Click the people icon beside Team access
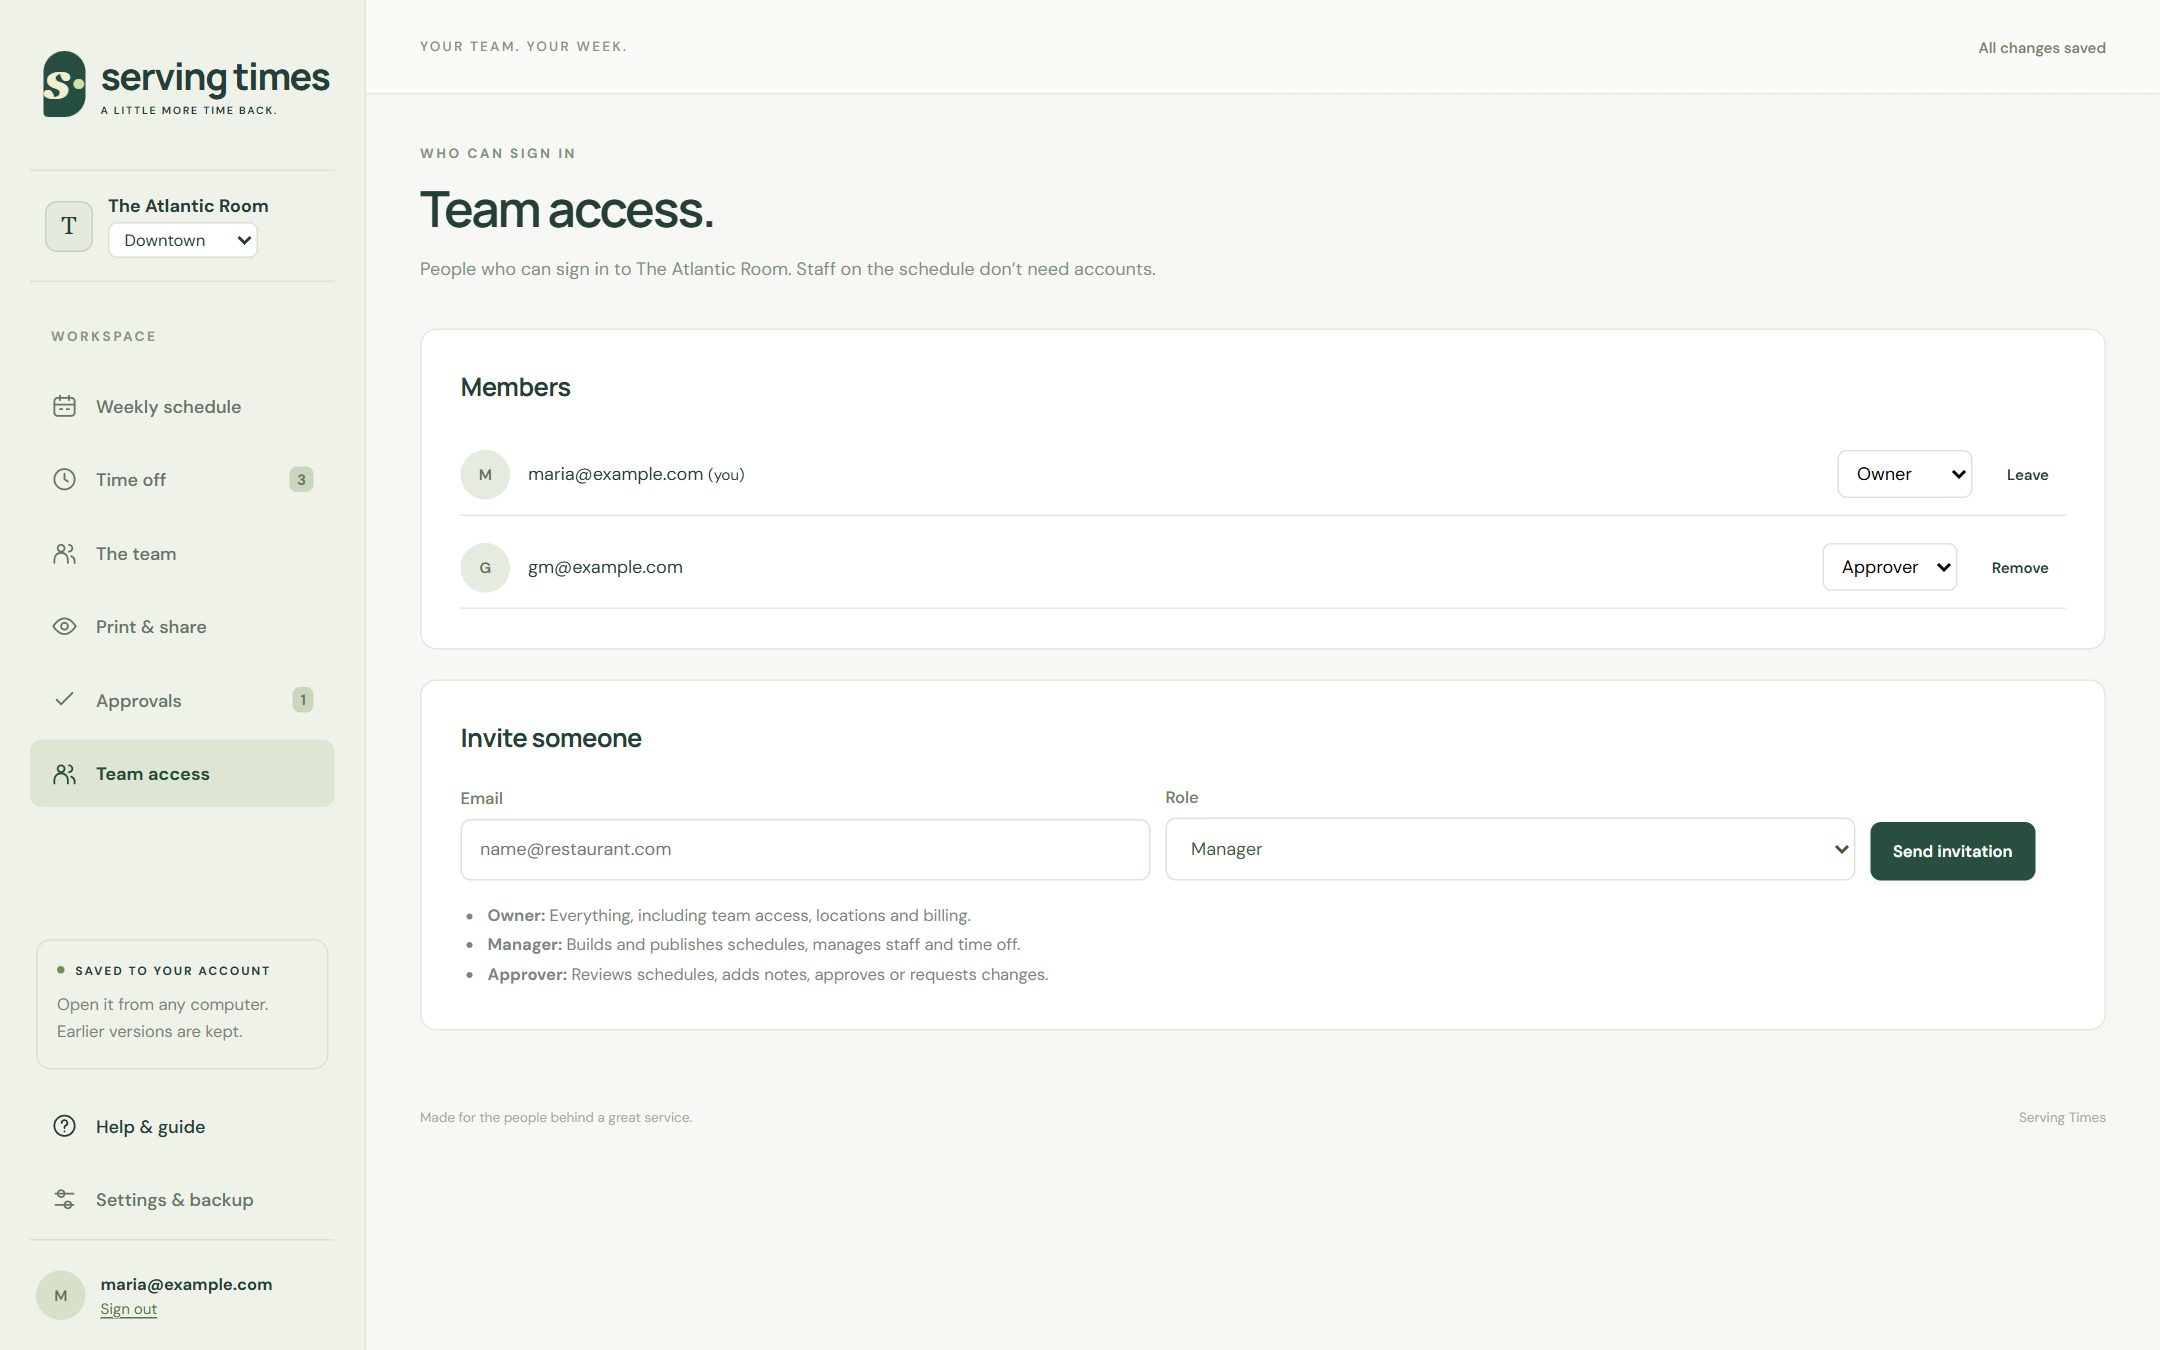This screenshot has width=2160, height=1350. tap(64, 773)
